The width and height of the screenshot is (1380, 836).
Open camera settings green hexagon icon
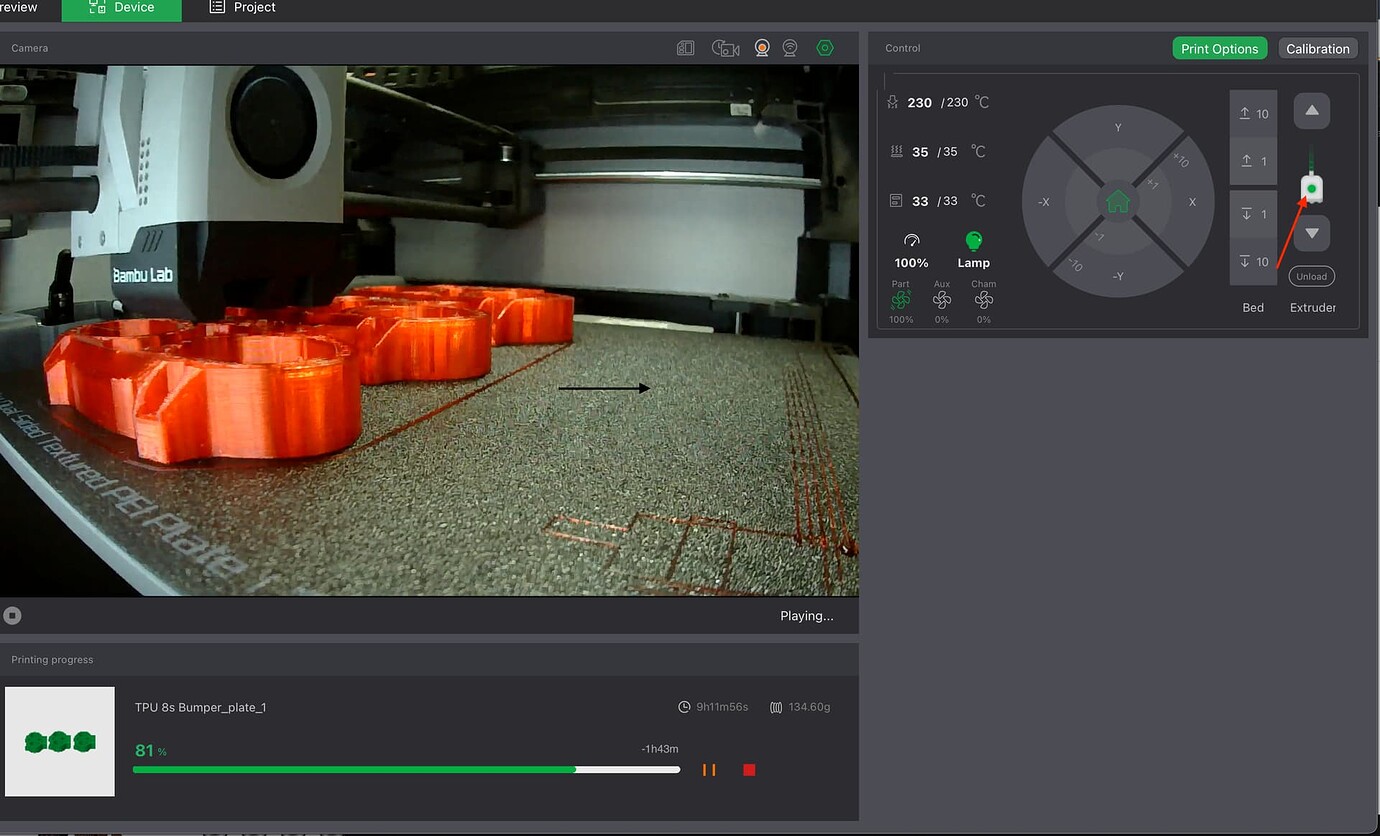pyautogui.click(x=825, y=47)
